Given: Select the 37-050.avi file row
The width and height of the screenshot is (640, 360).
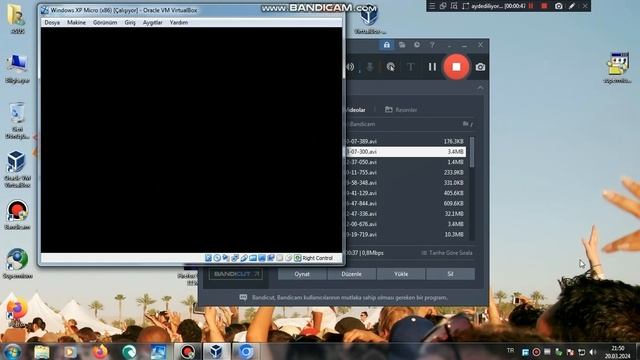Looking at the screenshot, I should (x=406, y=162).
